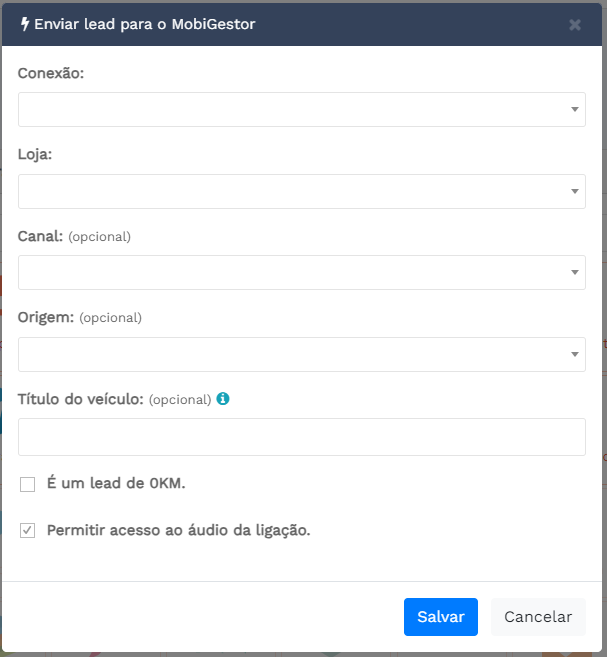Screen dimensions: 607x657
Task: Focus the Título do veículo text field
Action: coord(302,437)
